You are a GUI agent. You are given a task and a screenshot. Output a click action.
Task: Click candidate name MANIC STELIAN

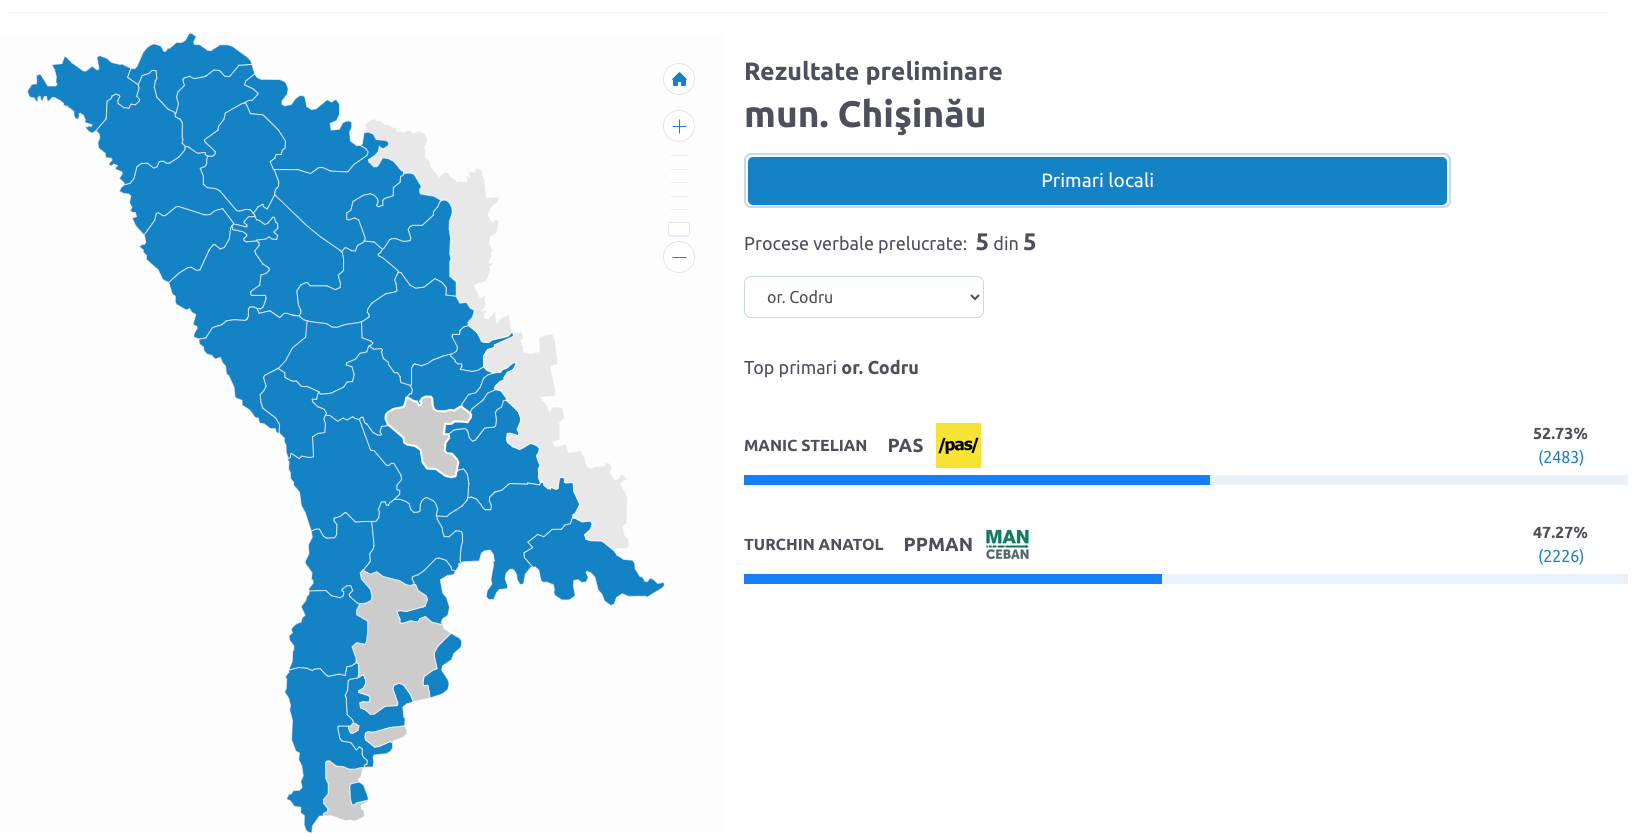click(805, 446)
